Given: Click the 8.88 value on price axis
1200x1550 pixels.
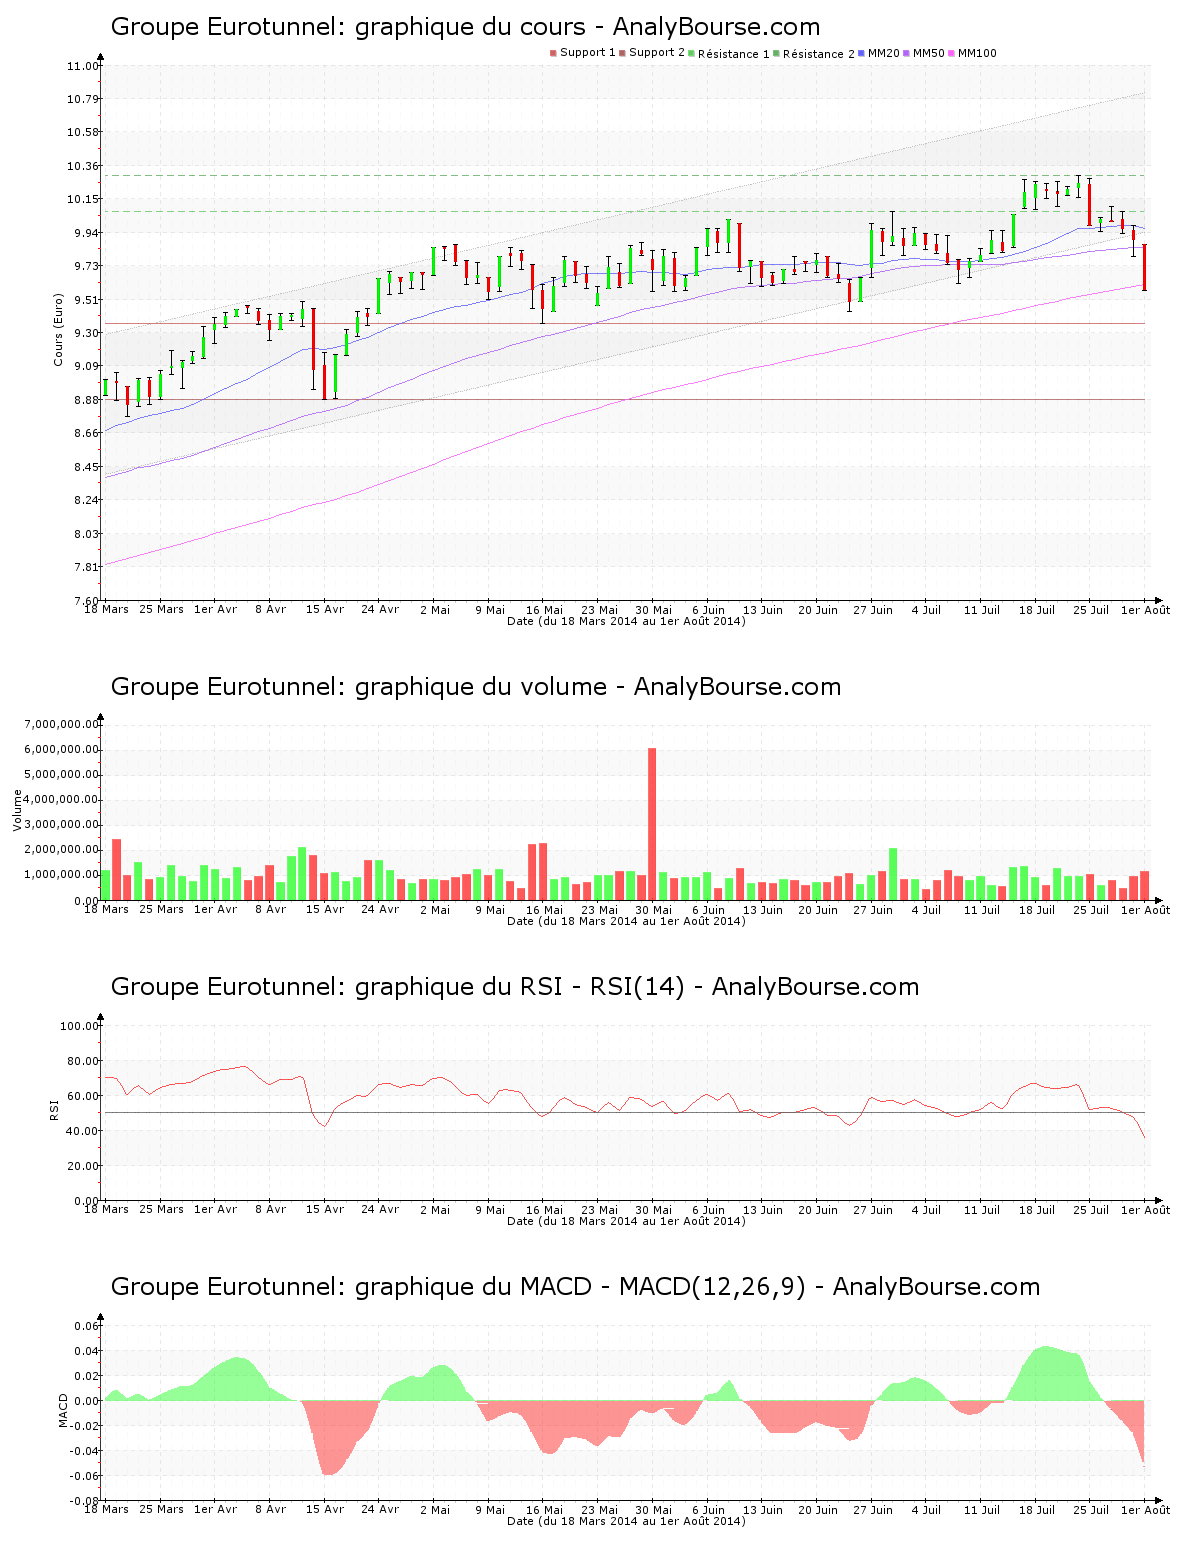Looking at the screenshot, I should point(86,400).
